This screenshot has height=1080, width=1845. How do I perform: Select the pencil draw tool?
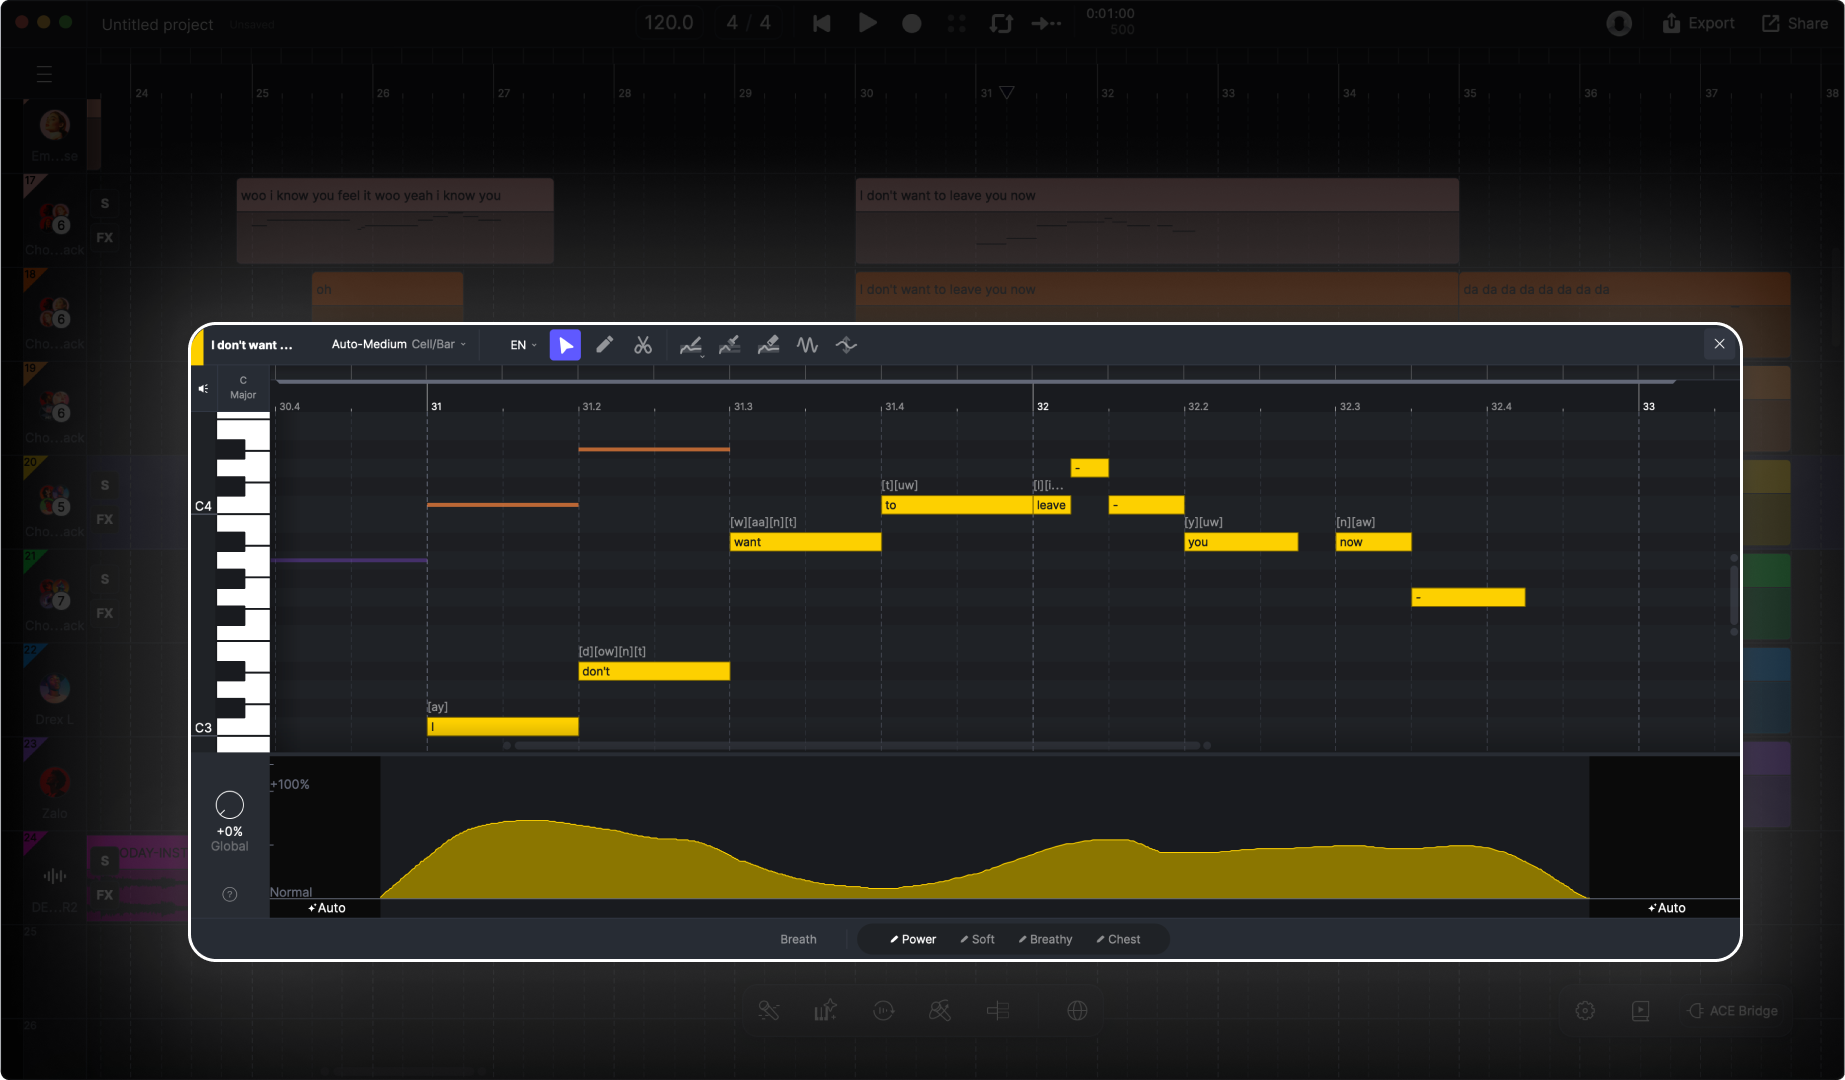[x=604, y=345]
